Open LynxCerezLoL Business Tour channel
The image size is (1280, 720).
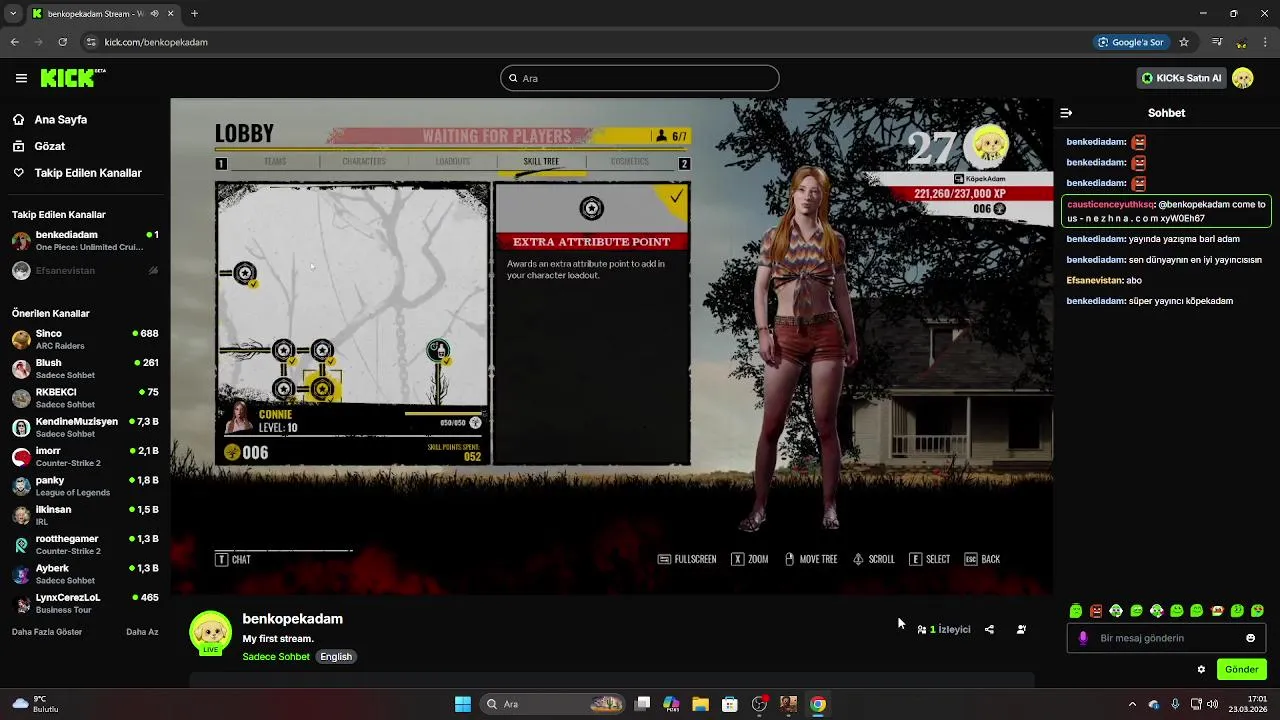[85, 603]
